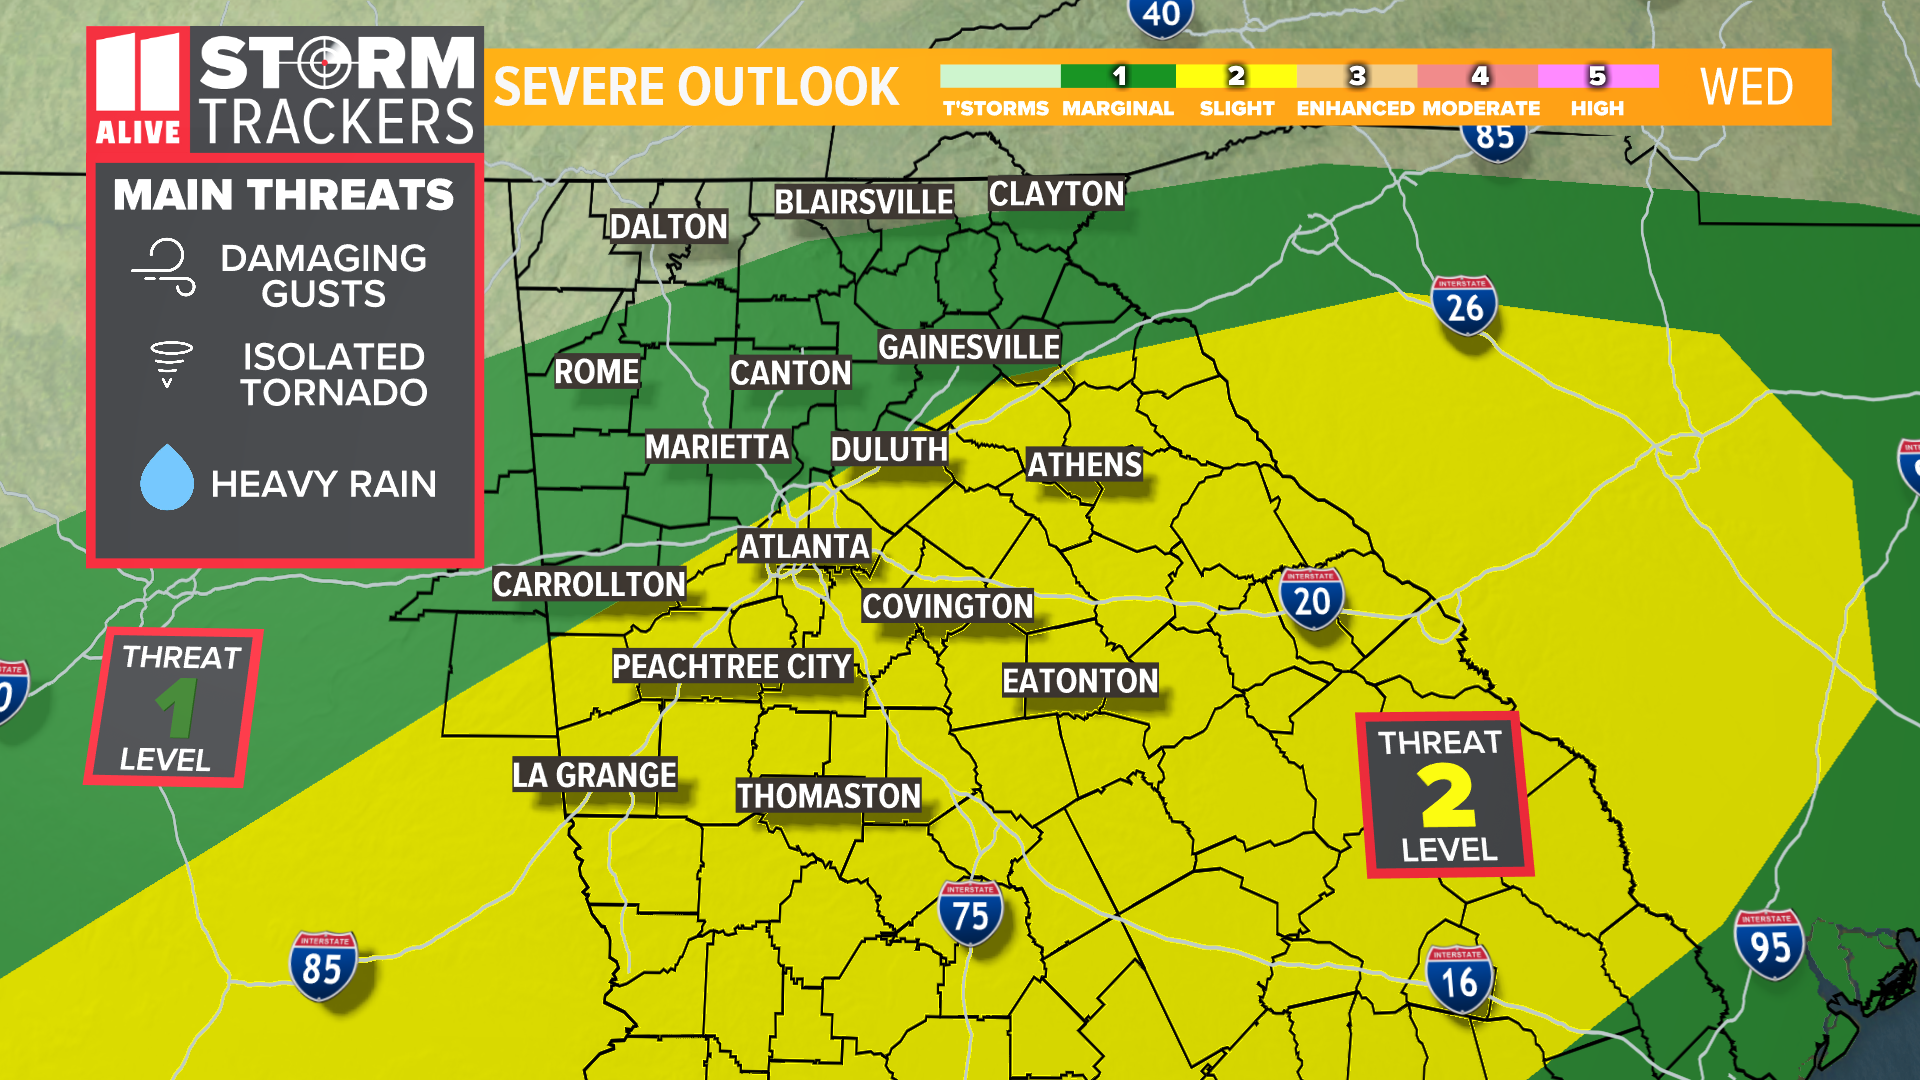
Task: Click the CARROLLTON city label
Action: click(x=589, y=584)
